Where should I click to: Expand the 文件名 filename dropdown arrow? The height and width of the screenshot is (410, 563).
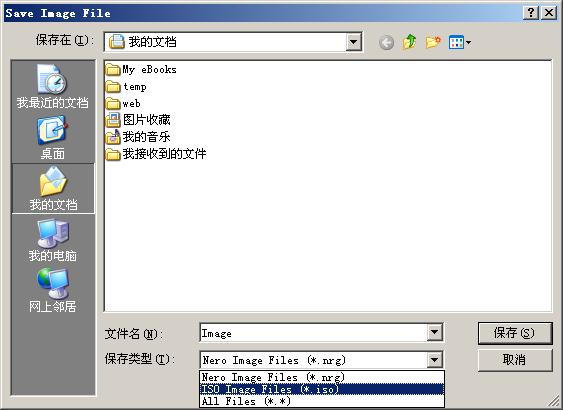click(434, 332)
